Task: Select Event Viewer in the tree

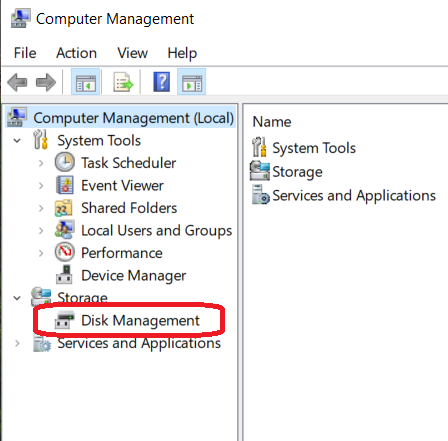Action: 122,186
